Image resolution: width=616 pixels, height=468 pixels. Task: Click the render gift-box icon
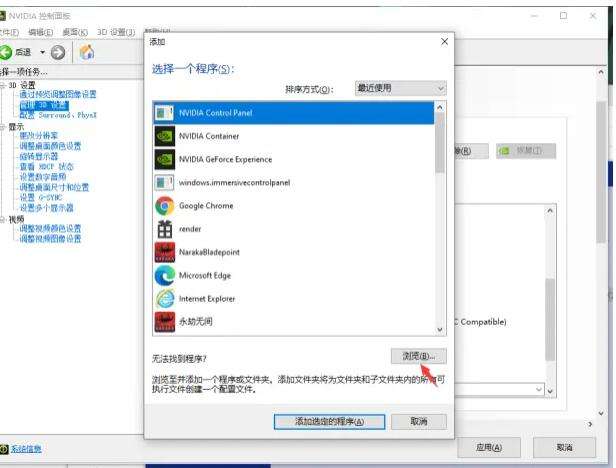pos(165,229)
